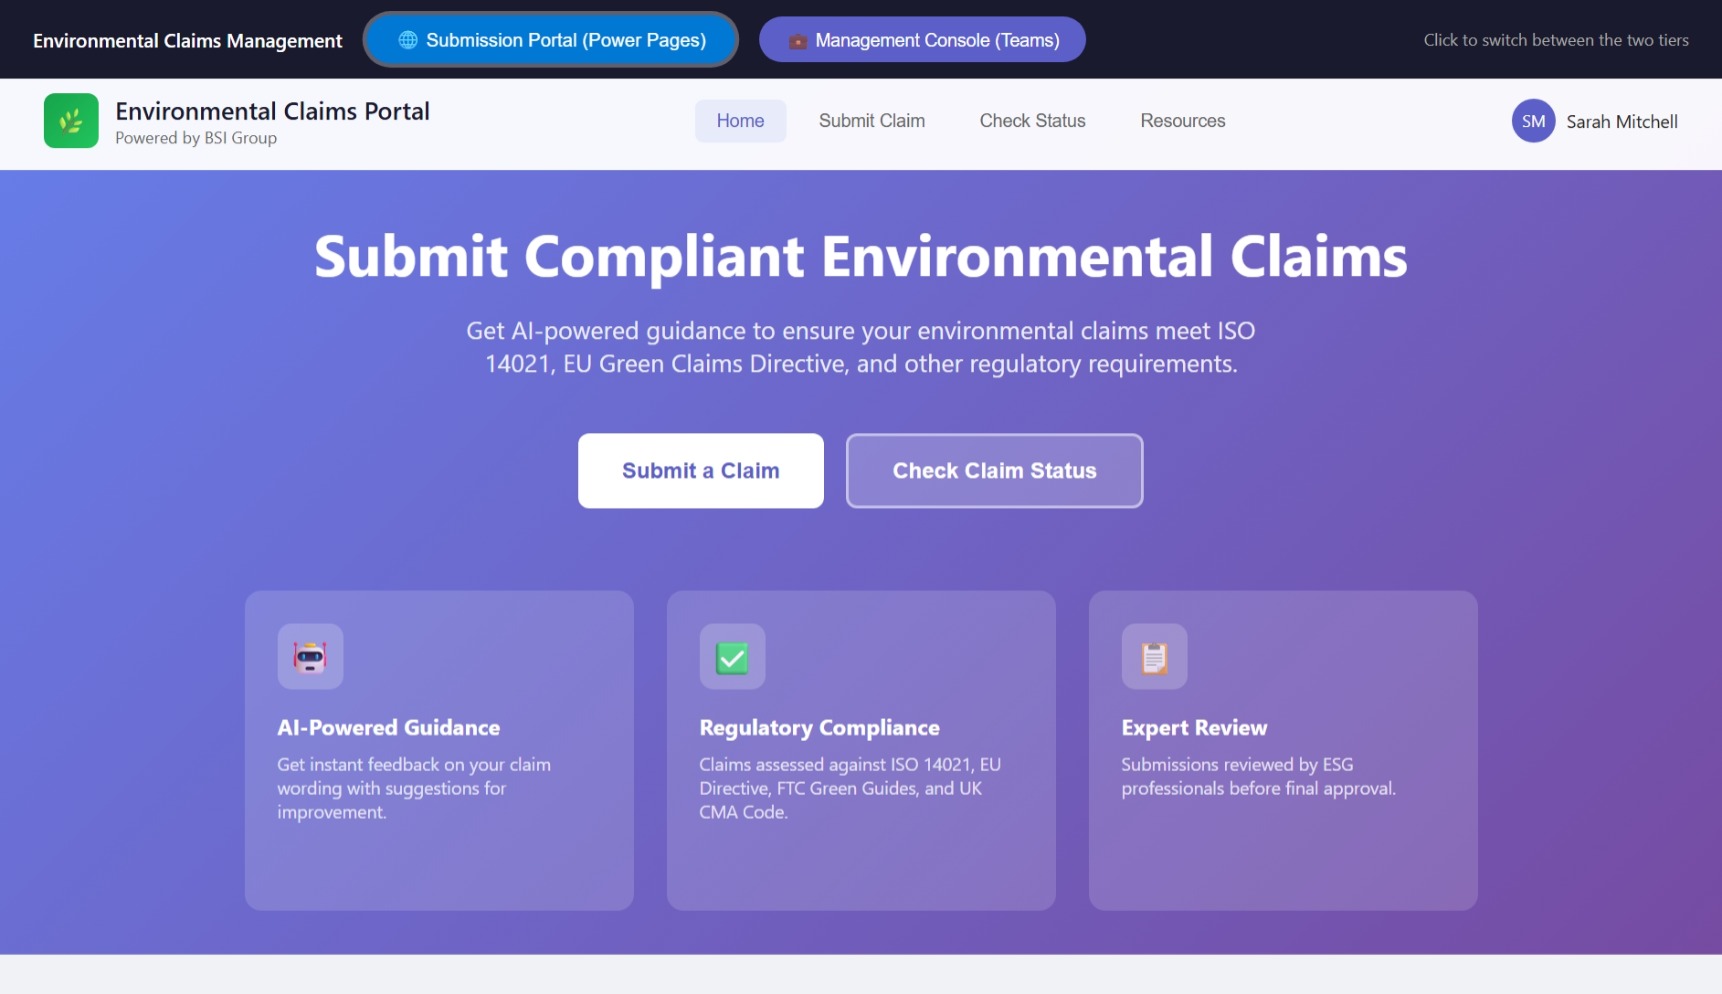Click the briefcase icon in Management Console tab
Screen dimensions: 1722x994
(x=797, y=41)
